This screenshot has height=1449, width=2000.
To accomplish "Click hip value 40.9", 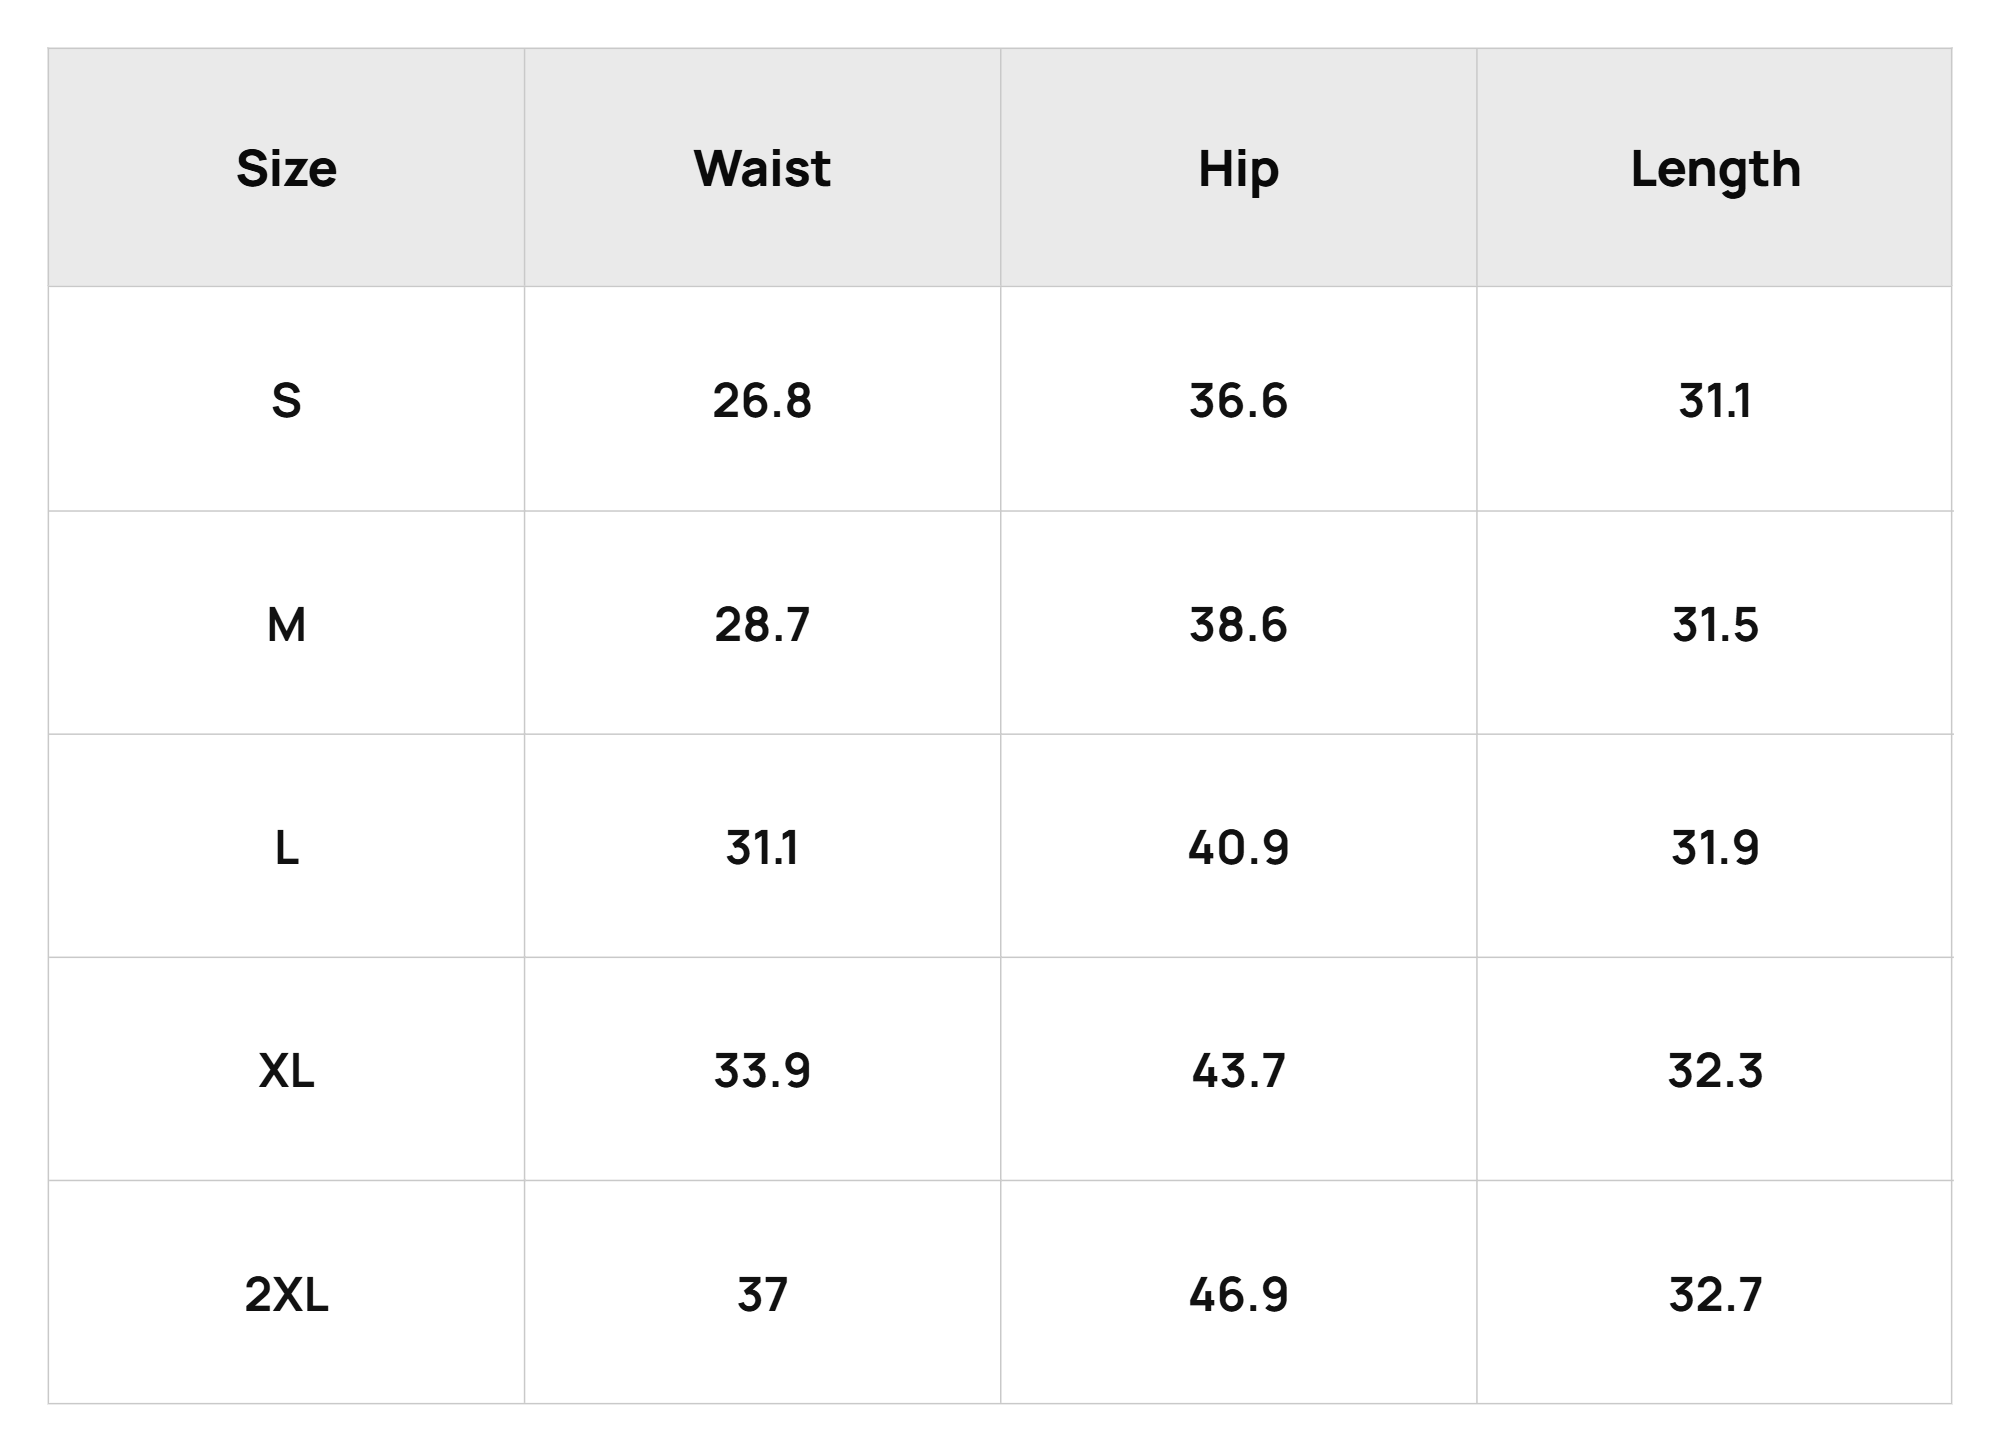I will click(1238, 847).
